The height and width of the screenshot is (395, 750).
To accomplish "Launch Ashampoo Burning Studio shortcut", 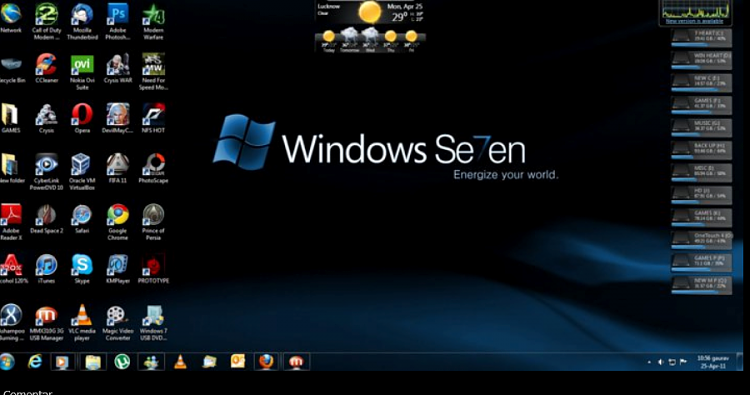I will [x=11, y=323].
